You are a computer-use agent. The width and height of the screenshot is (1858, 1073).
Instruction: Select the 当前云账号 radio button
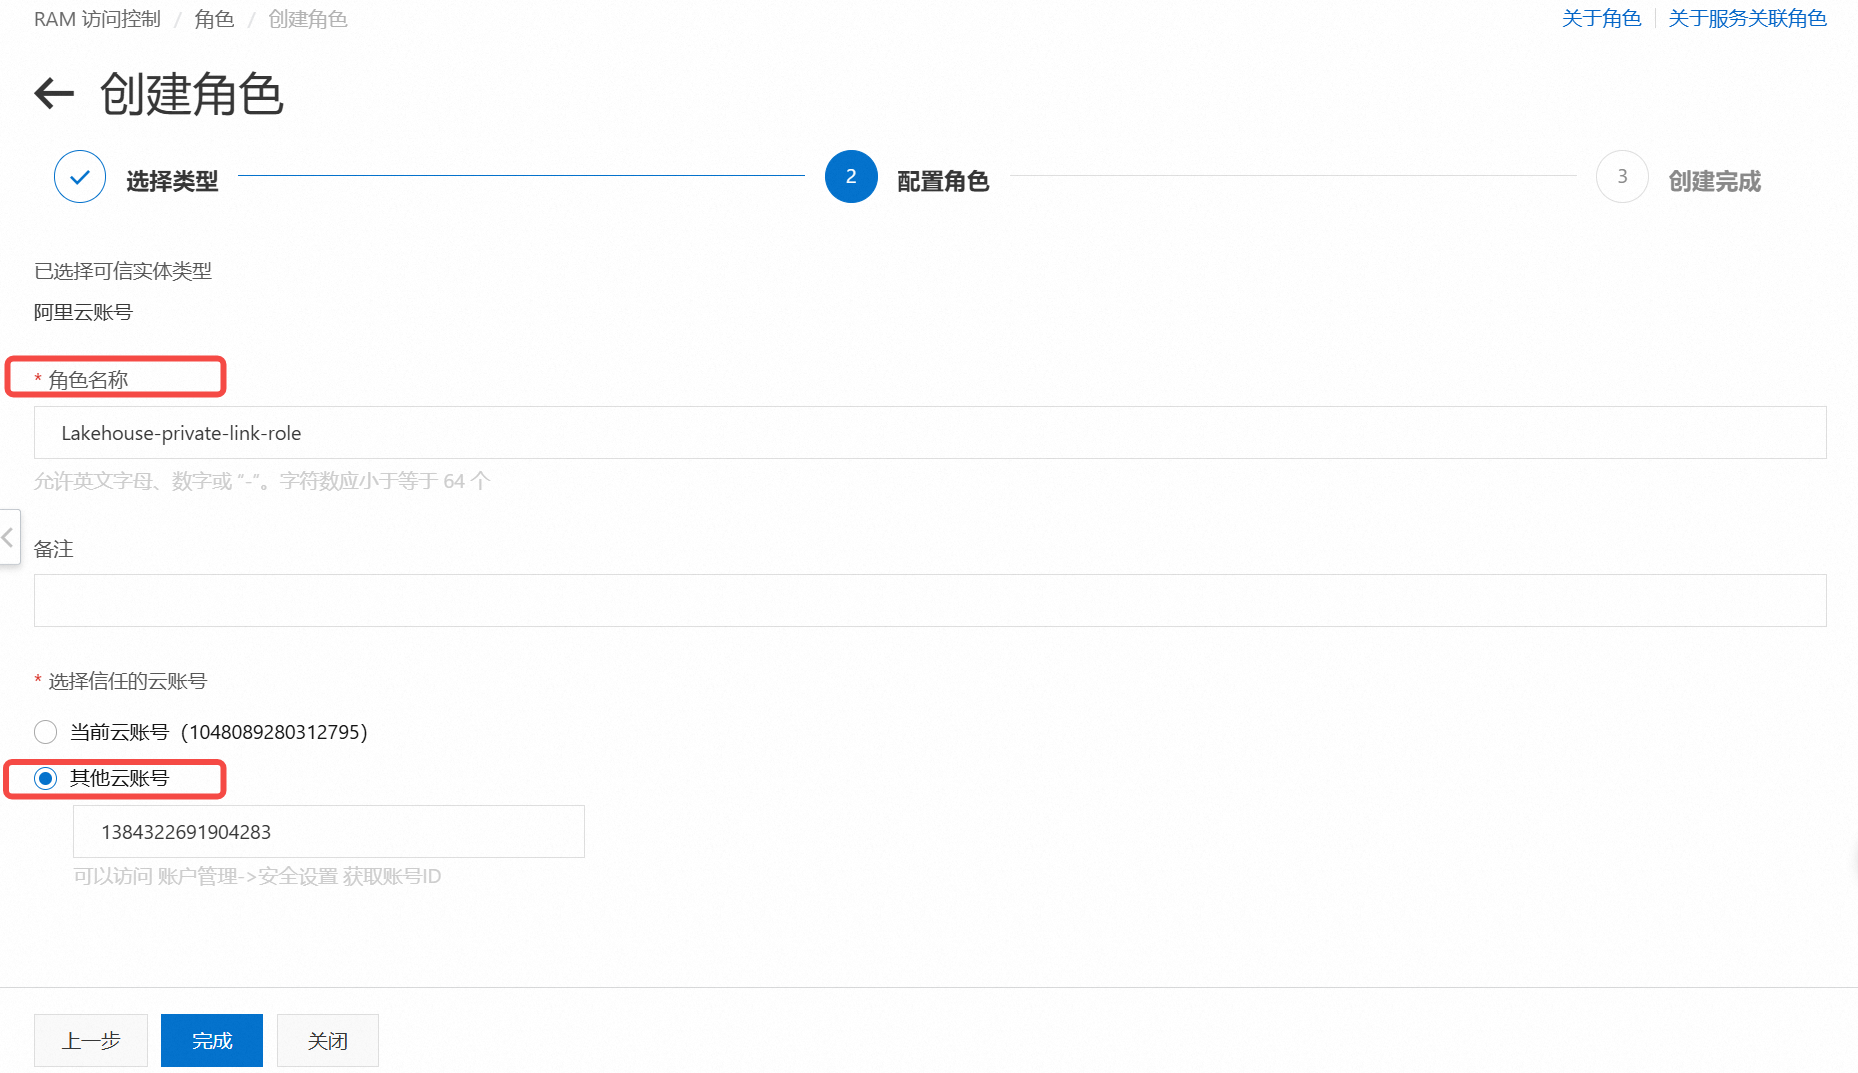coord(46,732)
